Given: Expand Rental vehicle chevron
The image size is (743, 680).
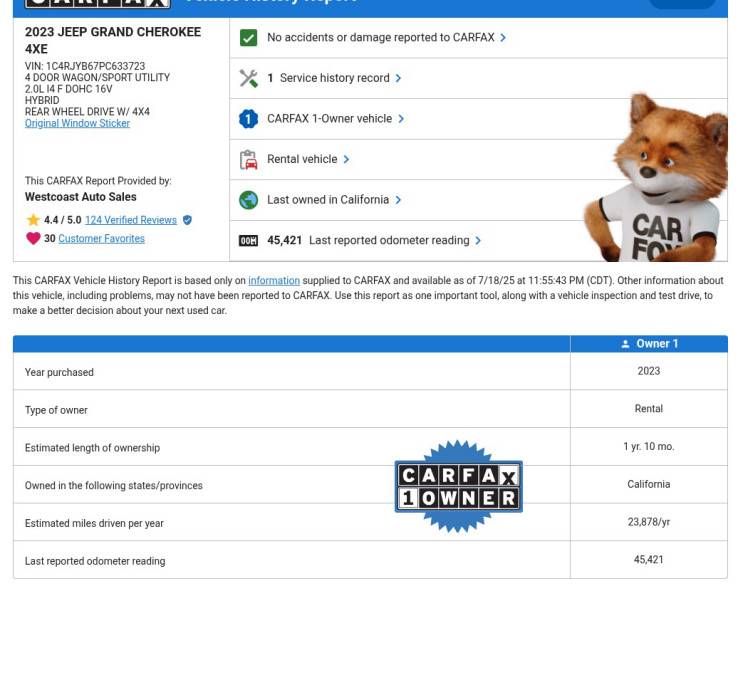Looking at the screenshot, I should pyautogui.click(x=346, y=159).
